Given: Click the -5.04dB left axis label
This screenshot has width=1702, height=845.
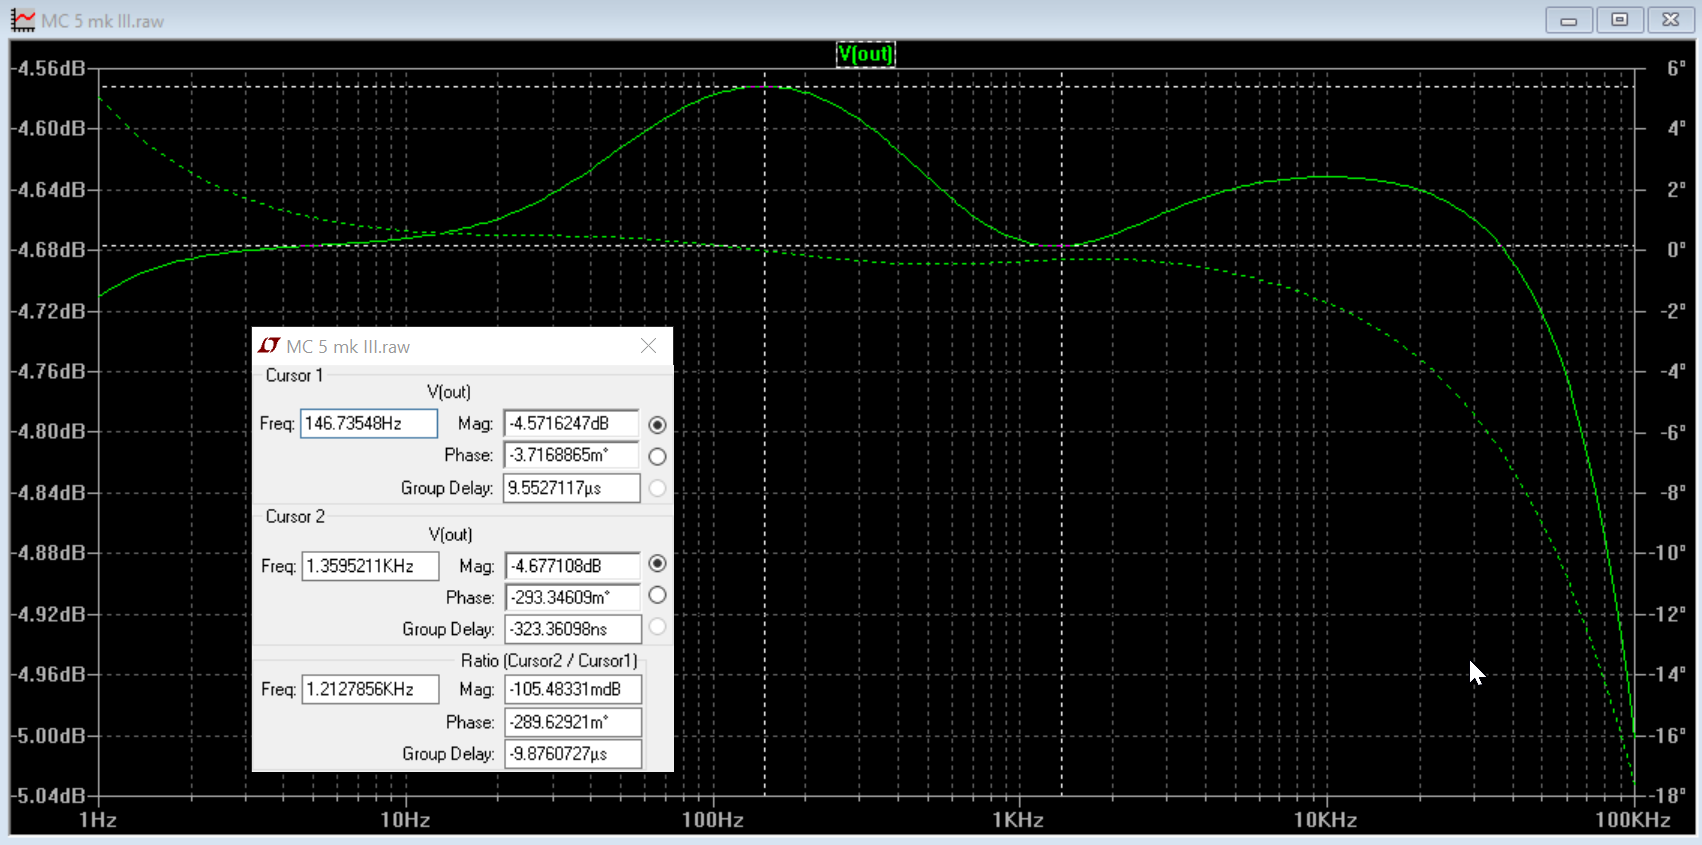Looking at the screenshot, I should [49, 796].
